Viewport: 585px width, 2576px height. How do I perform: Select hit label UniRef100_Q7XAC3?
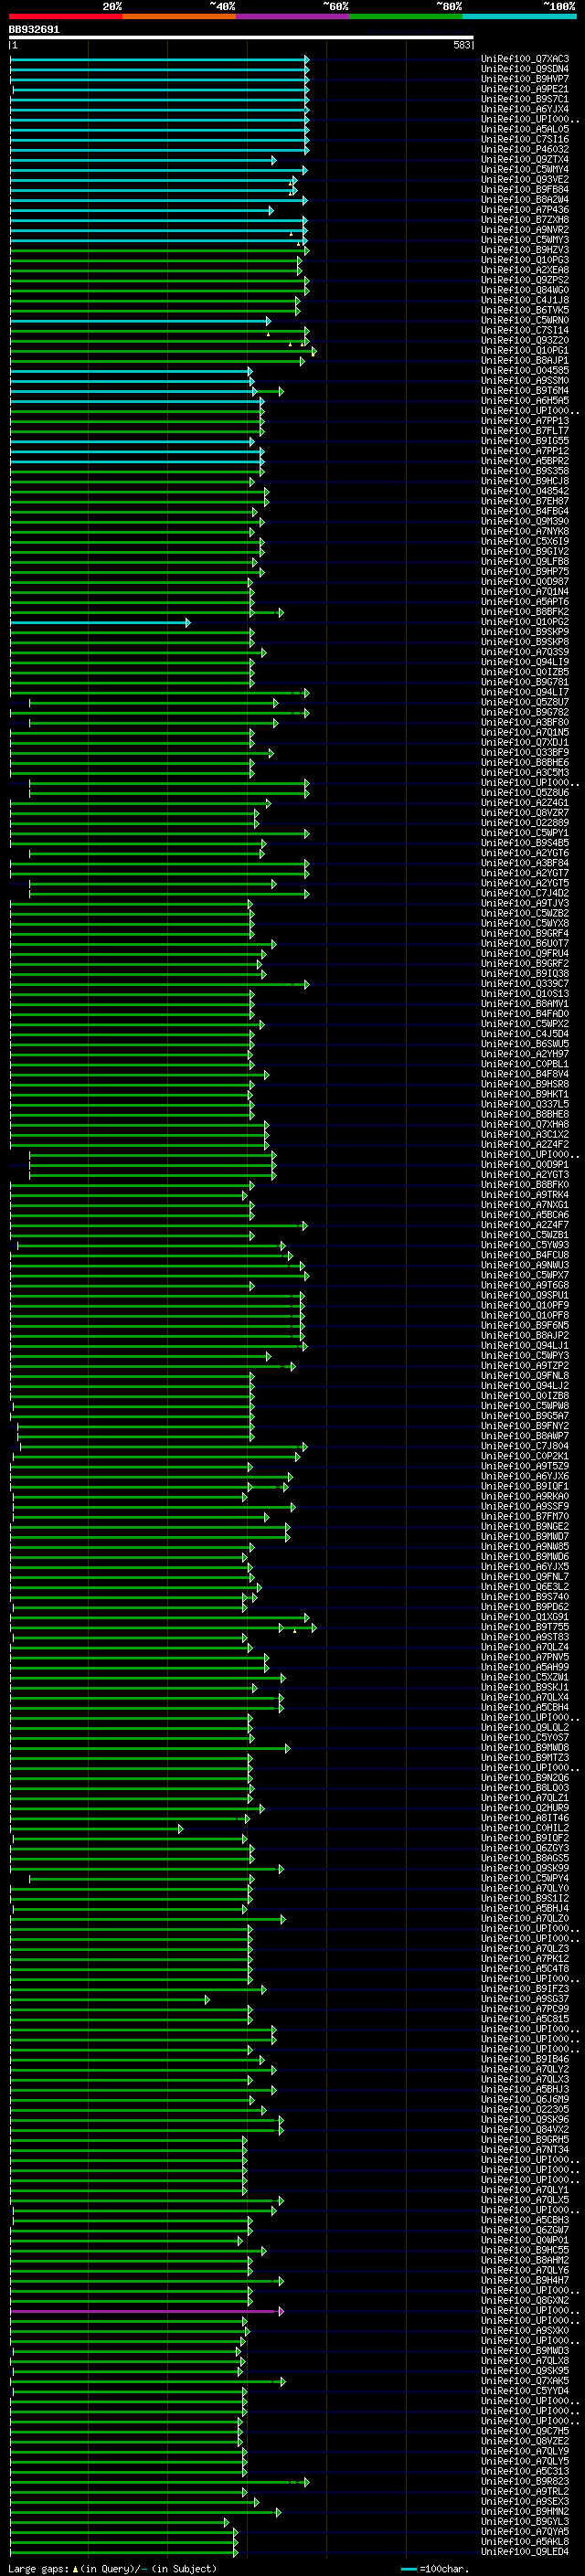(525, 59)
